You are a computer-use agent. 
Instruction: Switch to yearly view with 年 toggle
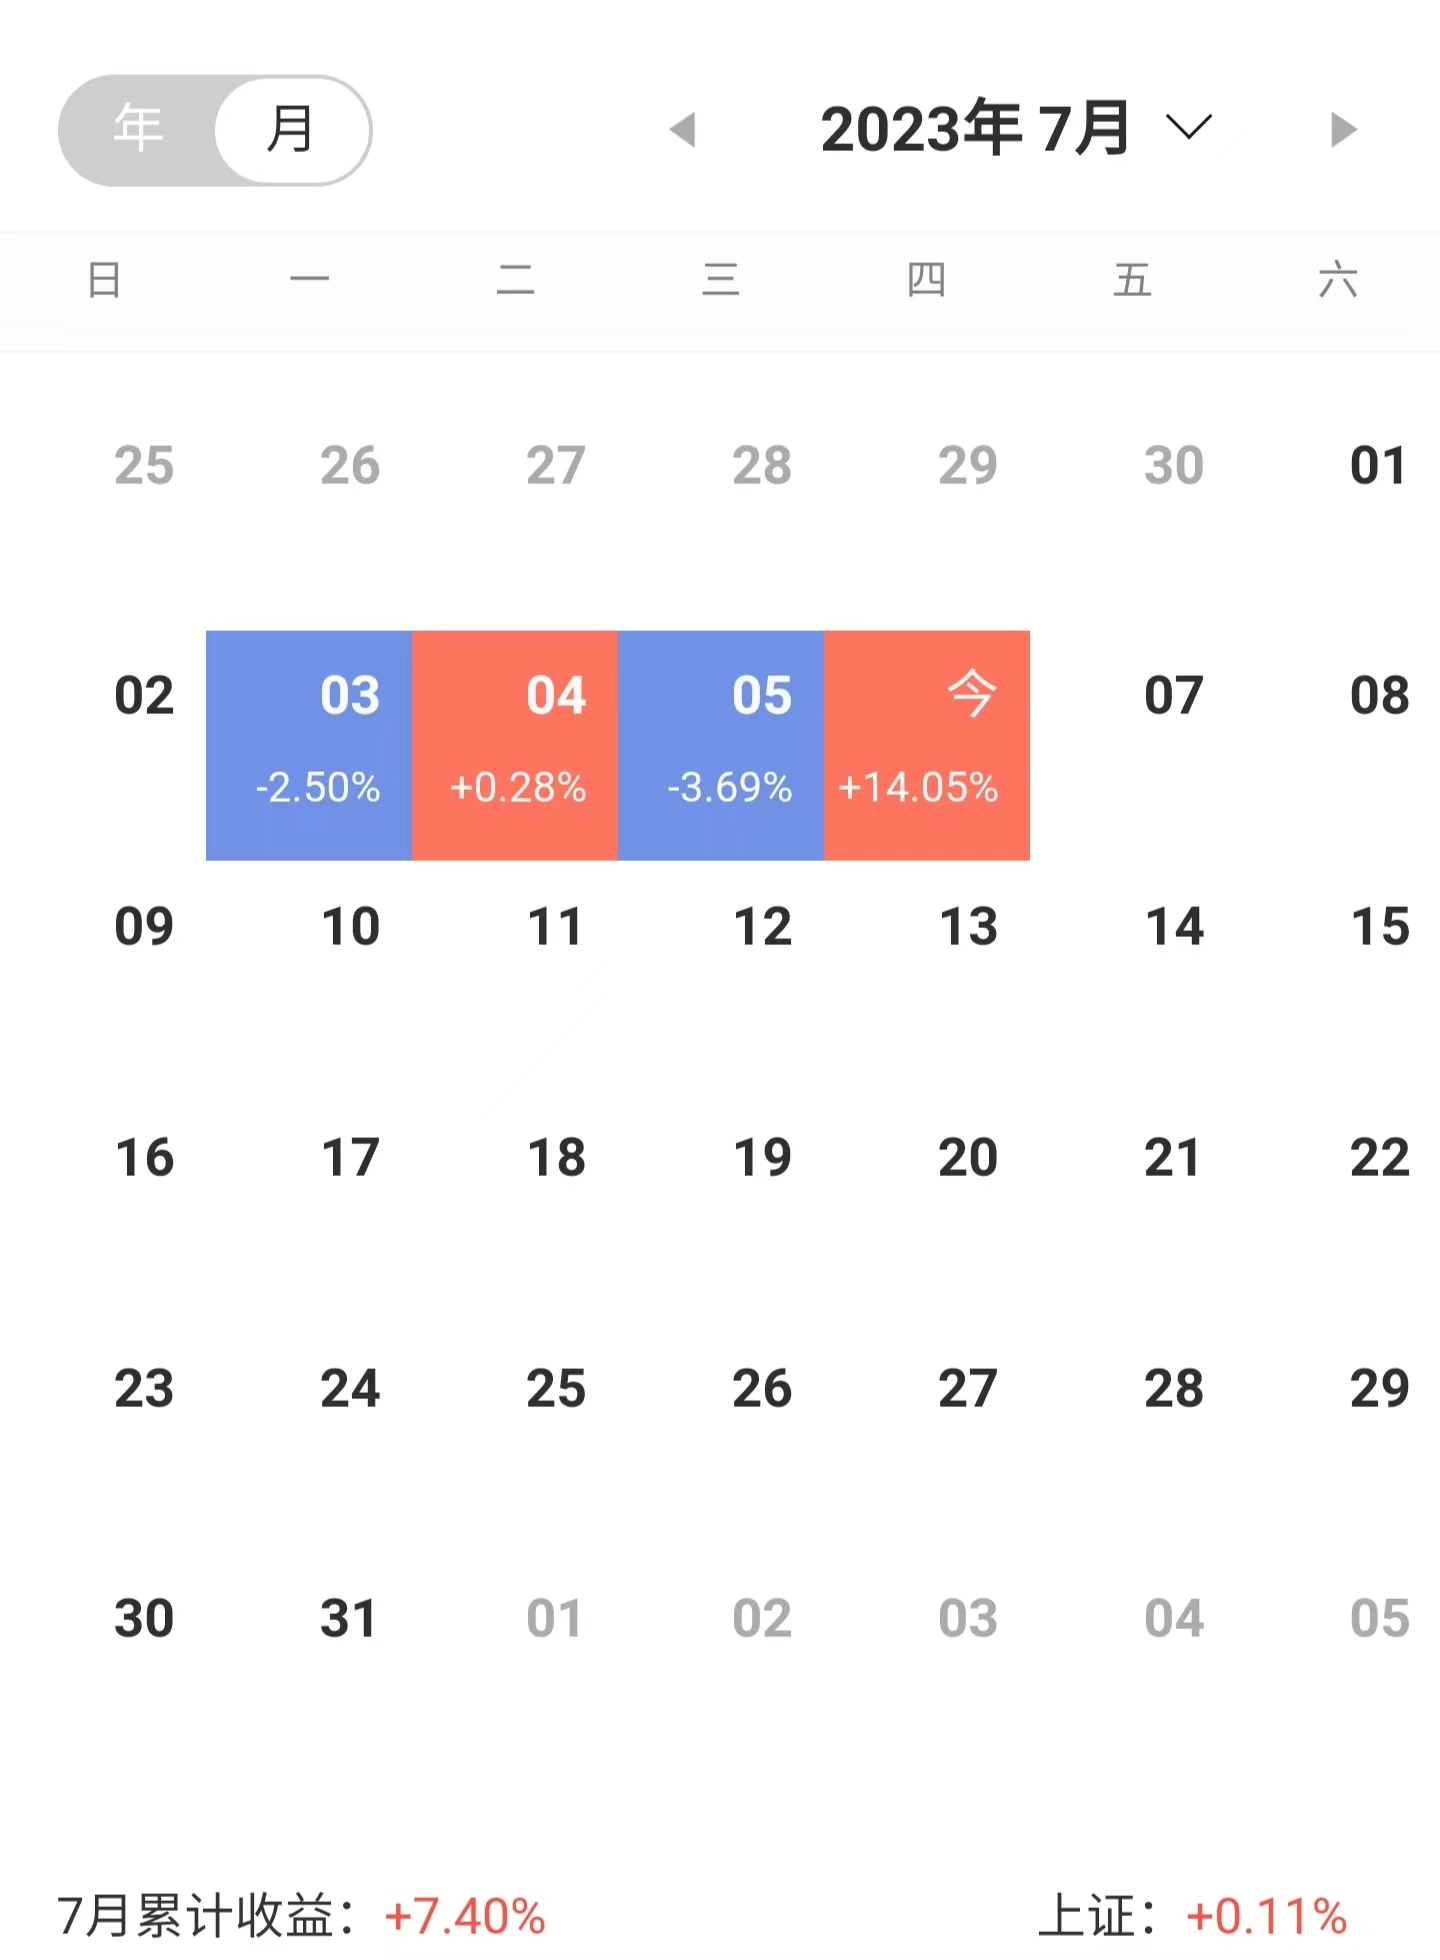point(138,129)
